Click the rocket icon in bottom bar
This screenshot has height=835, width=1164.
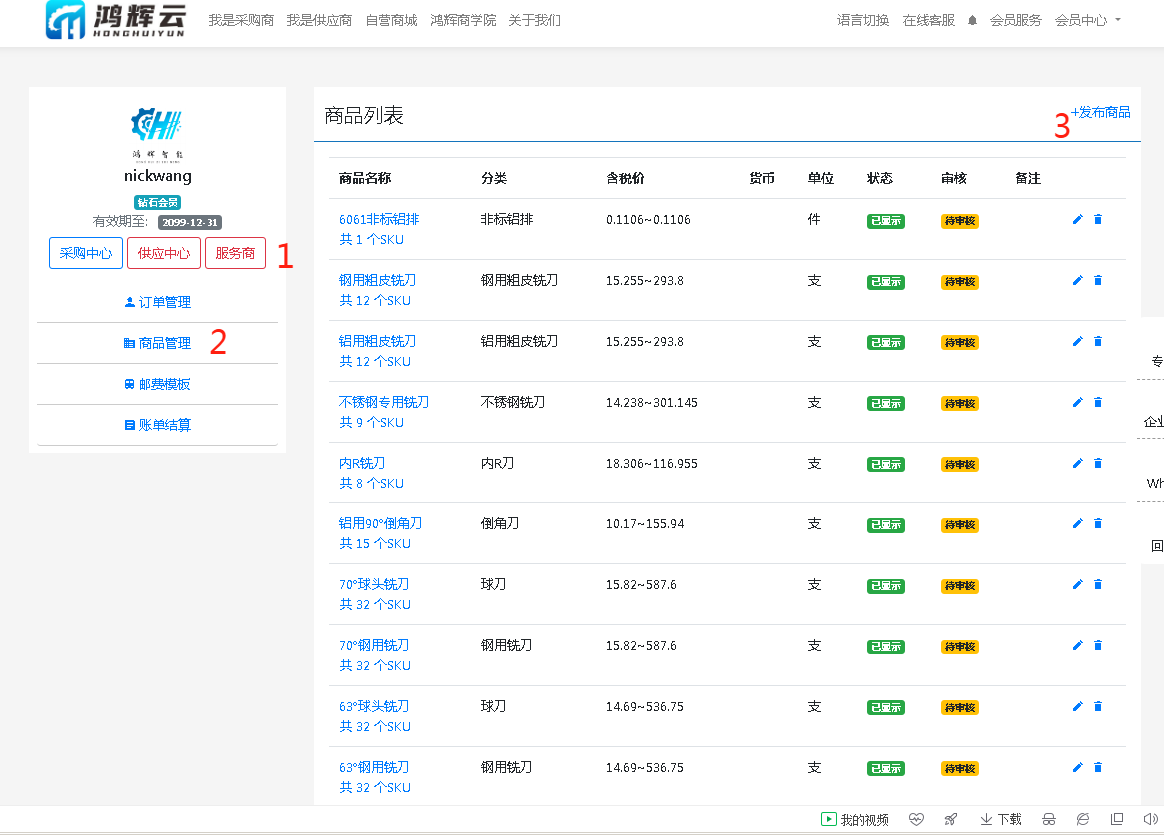click(950, 819)
